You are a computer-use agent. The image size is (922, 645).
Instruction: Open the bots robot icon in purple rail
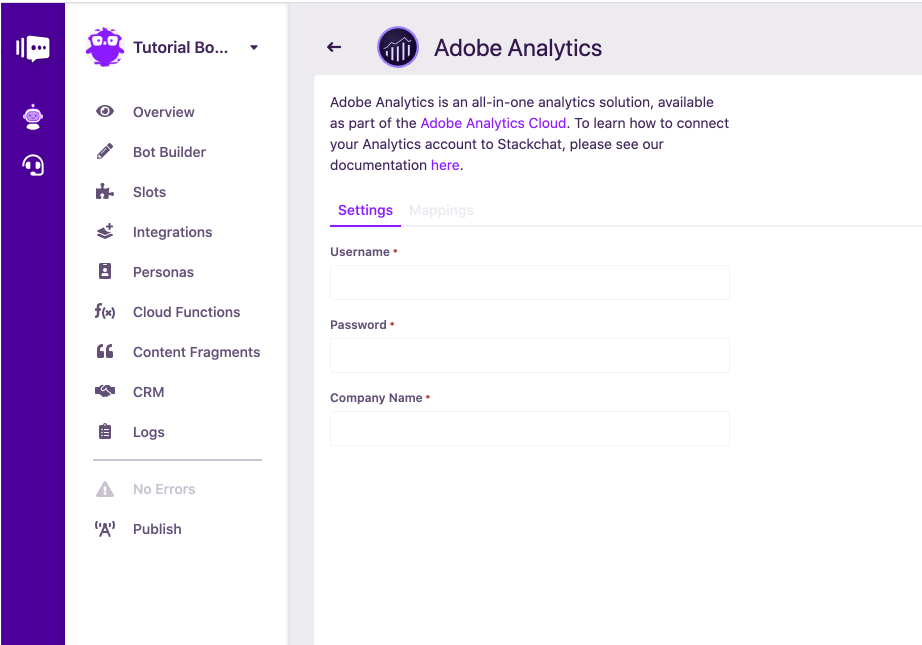pos(33,116)
